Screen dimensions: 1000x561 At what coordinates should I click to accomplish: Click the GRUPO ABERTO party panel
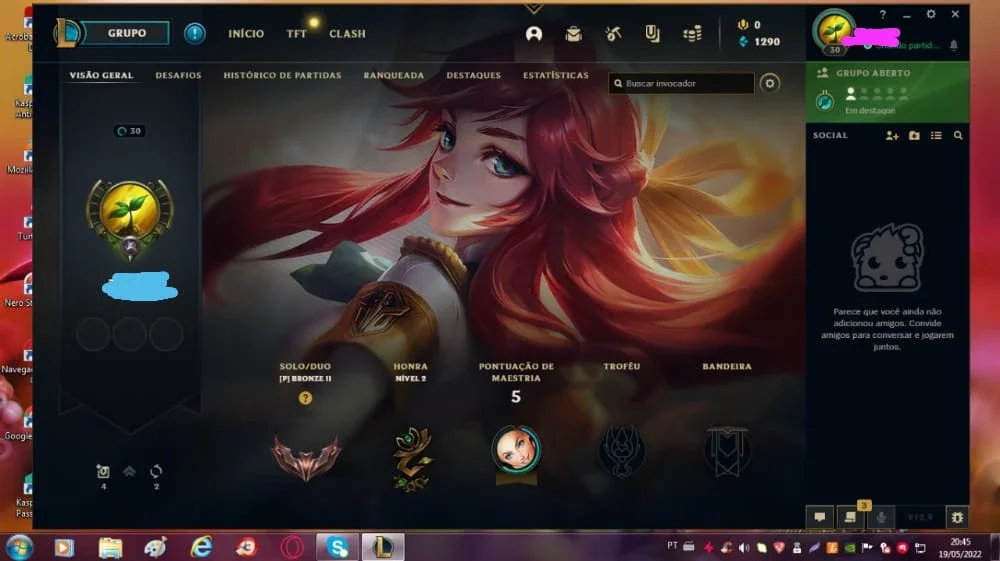pos(887,92)
